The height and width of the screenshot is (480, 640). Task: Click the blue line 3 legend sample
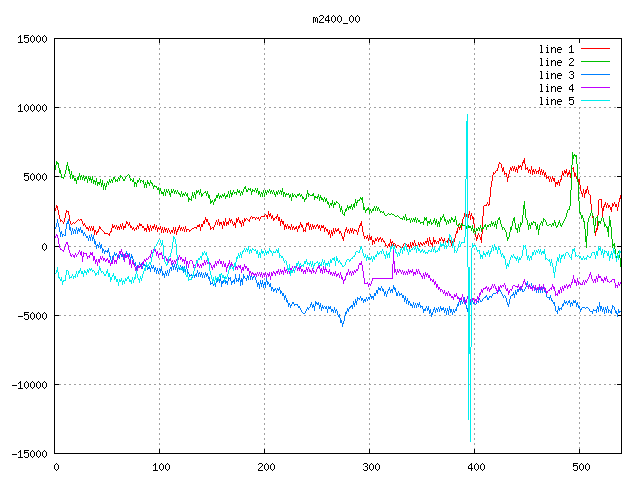[595, 75]
